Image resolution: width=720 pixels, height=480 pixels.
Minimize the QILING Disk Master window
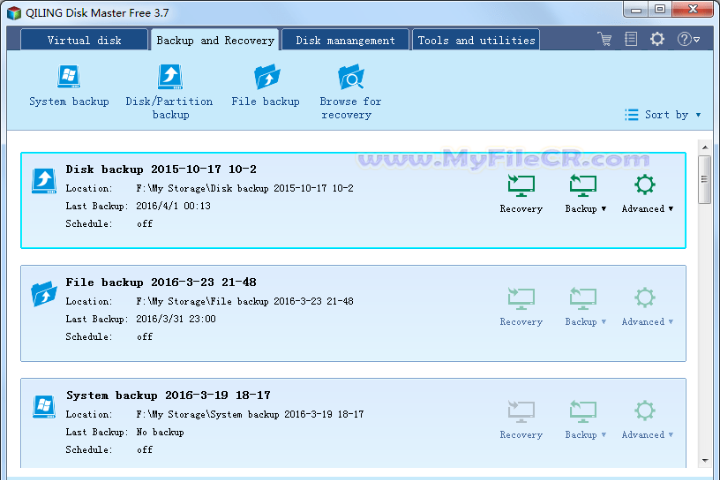pos(636,9)
